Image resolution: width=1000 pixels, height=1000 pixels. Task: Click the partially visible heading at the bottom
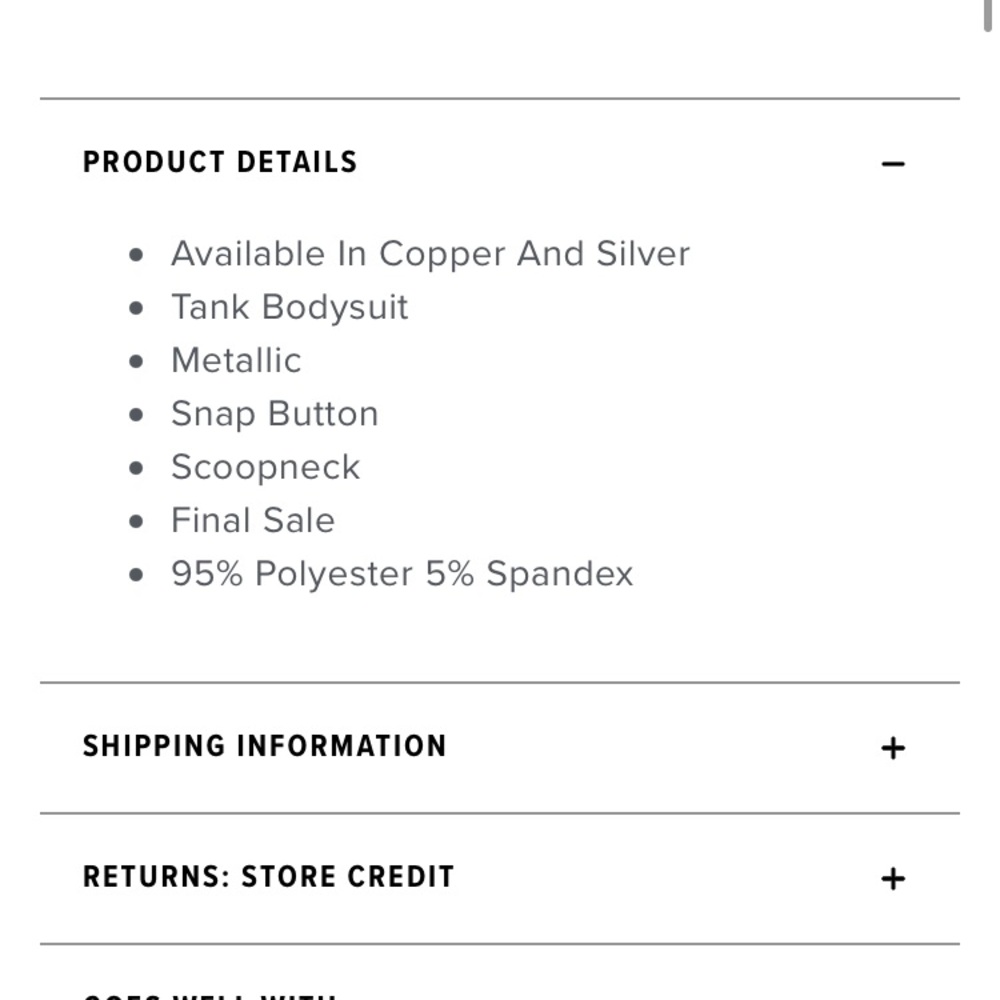click(x=210, y=995)
